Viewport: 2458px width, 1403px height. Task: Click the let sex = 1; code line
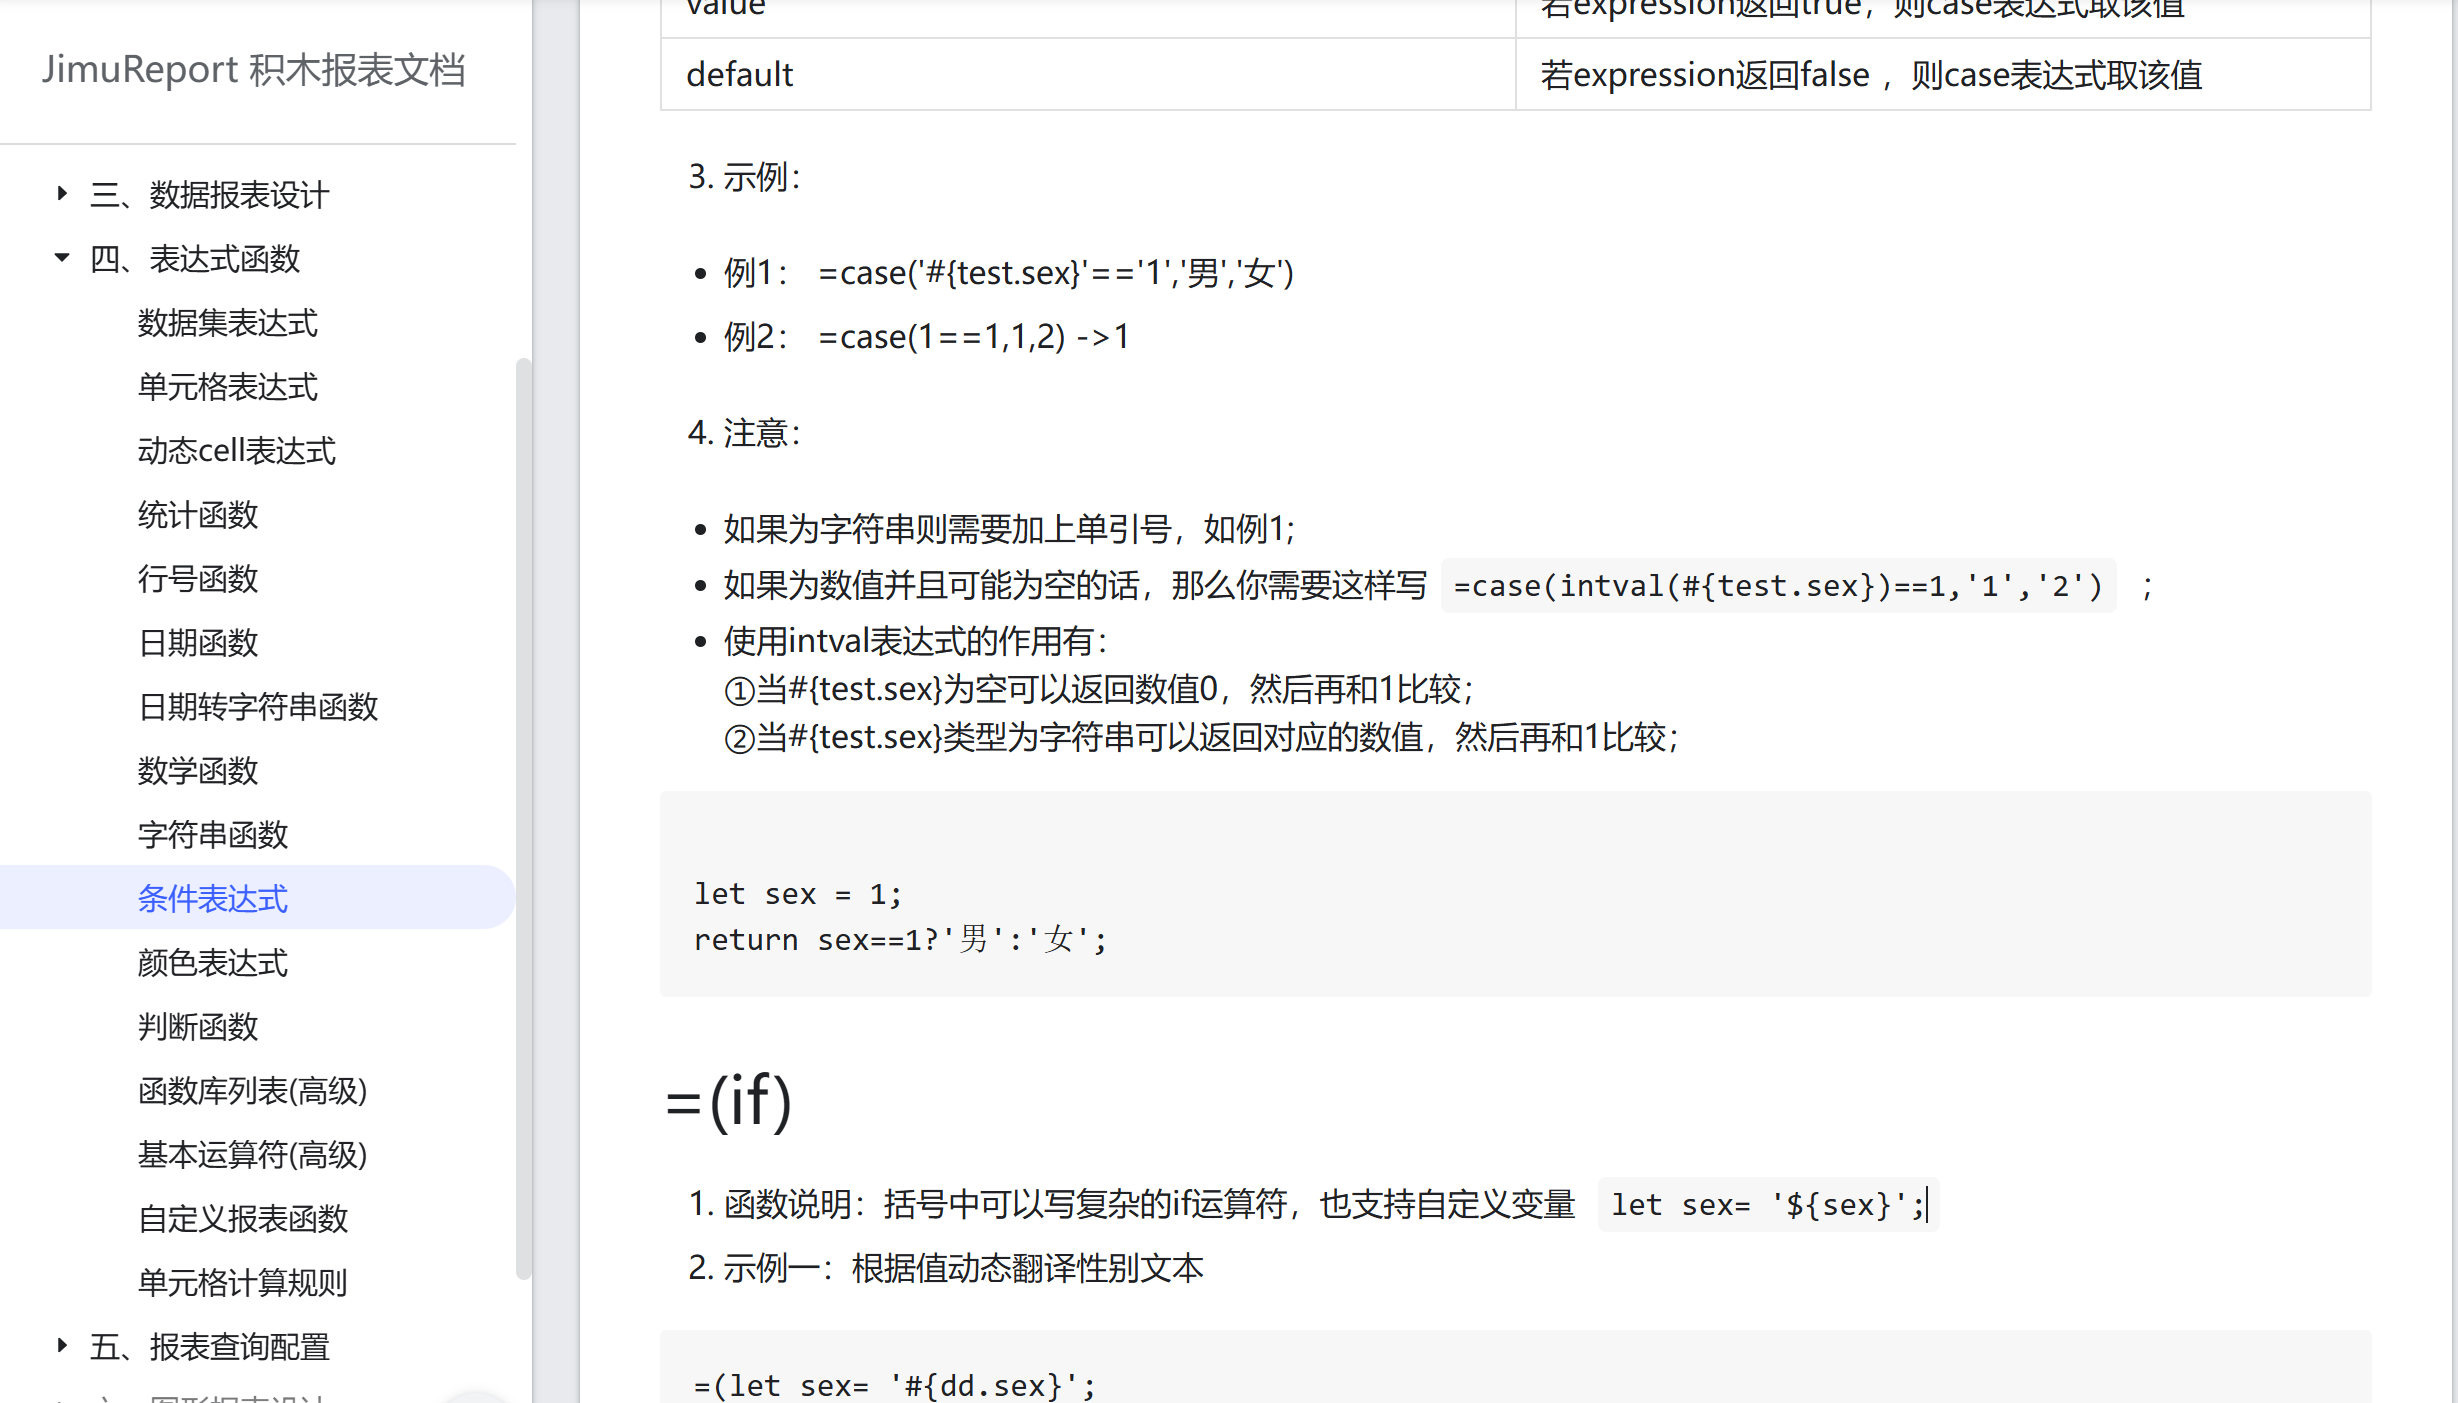(x=798, y=893)
